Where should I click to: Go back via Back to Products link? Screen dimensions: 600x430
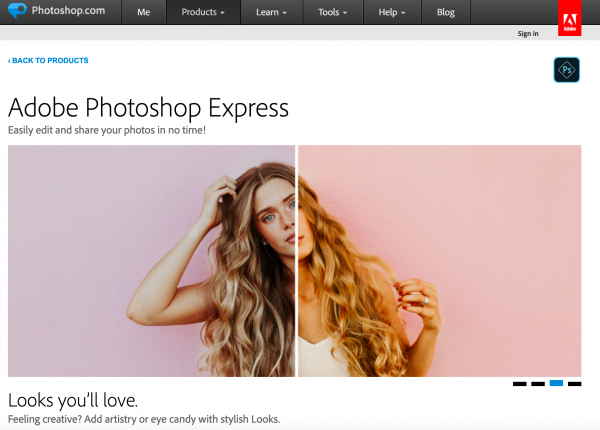48,60
